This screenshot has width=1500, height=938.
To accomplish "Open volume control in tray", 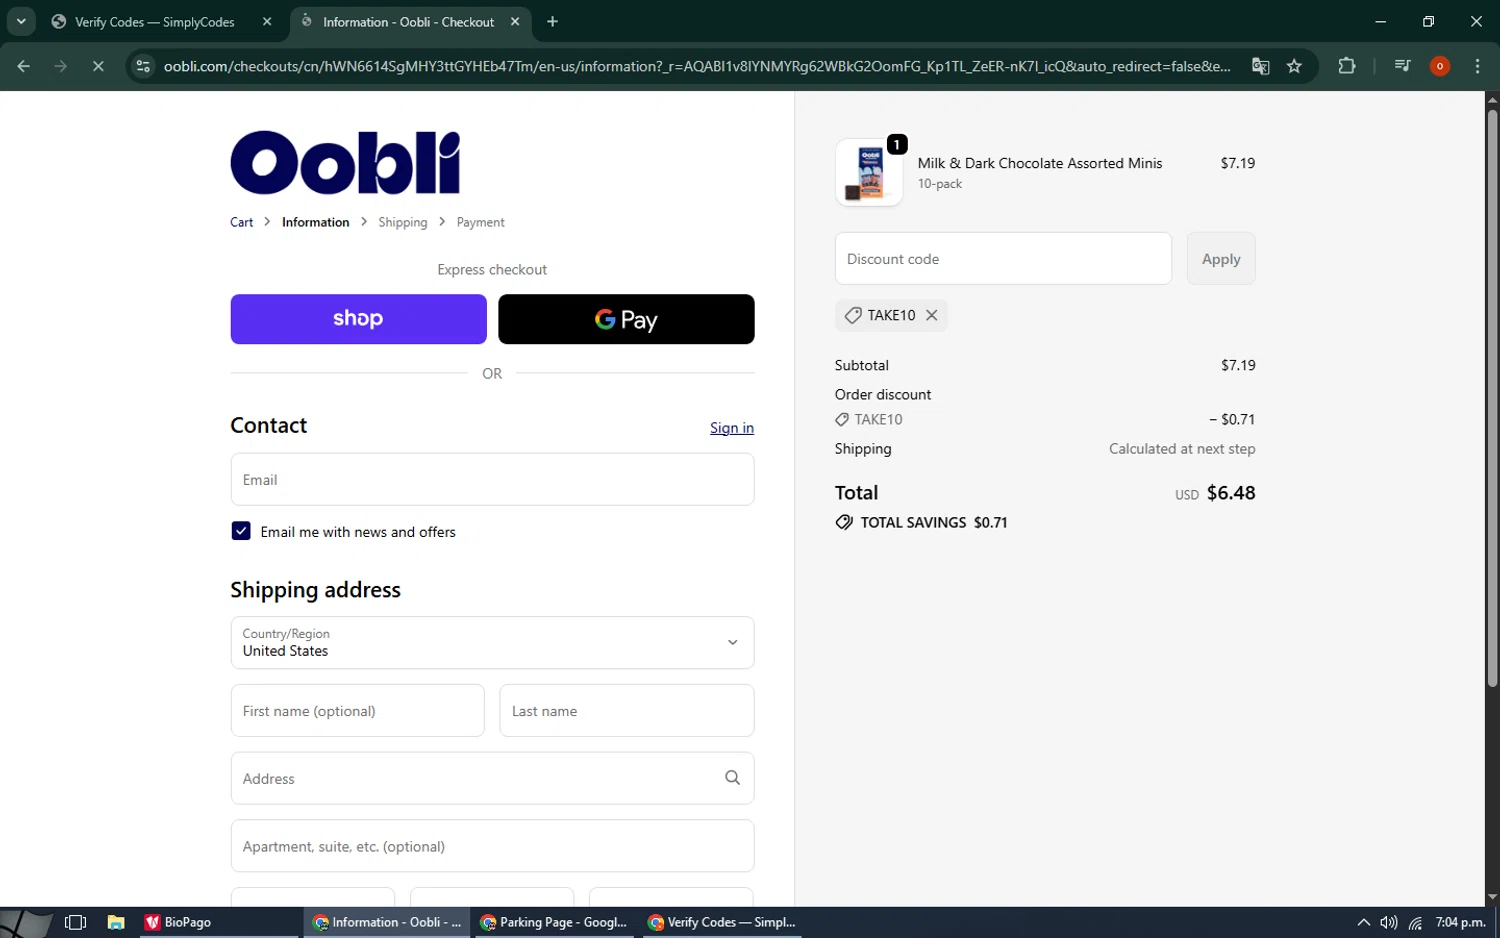I will click(x=1388, y=922).
